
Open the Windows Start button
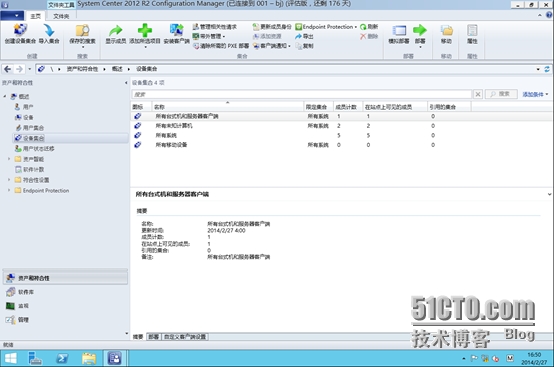10,359
